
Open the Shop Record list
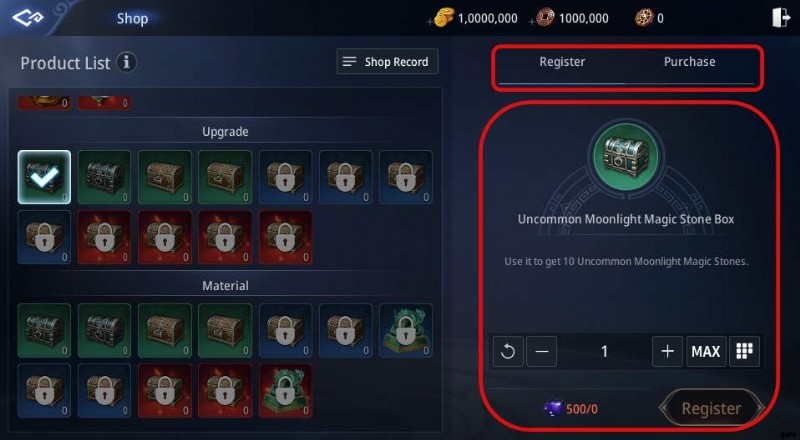pyautogui.click(x=387, y=62)
